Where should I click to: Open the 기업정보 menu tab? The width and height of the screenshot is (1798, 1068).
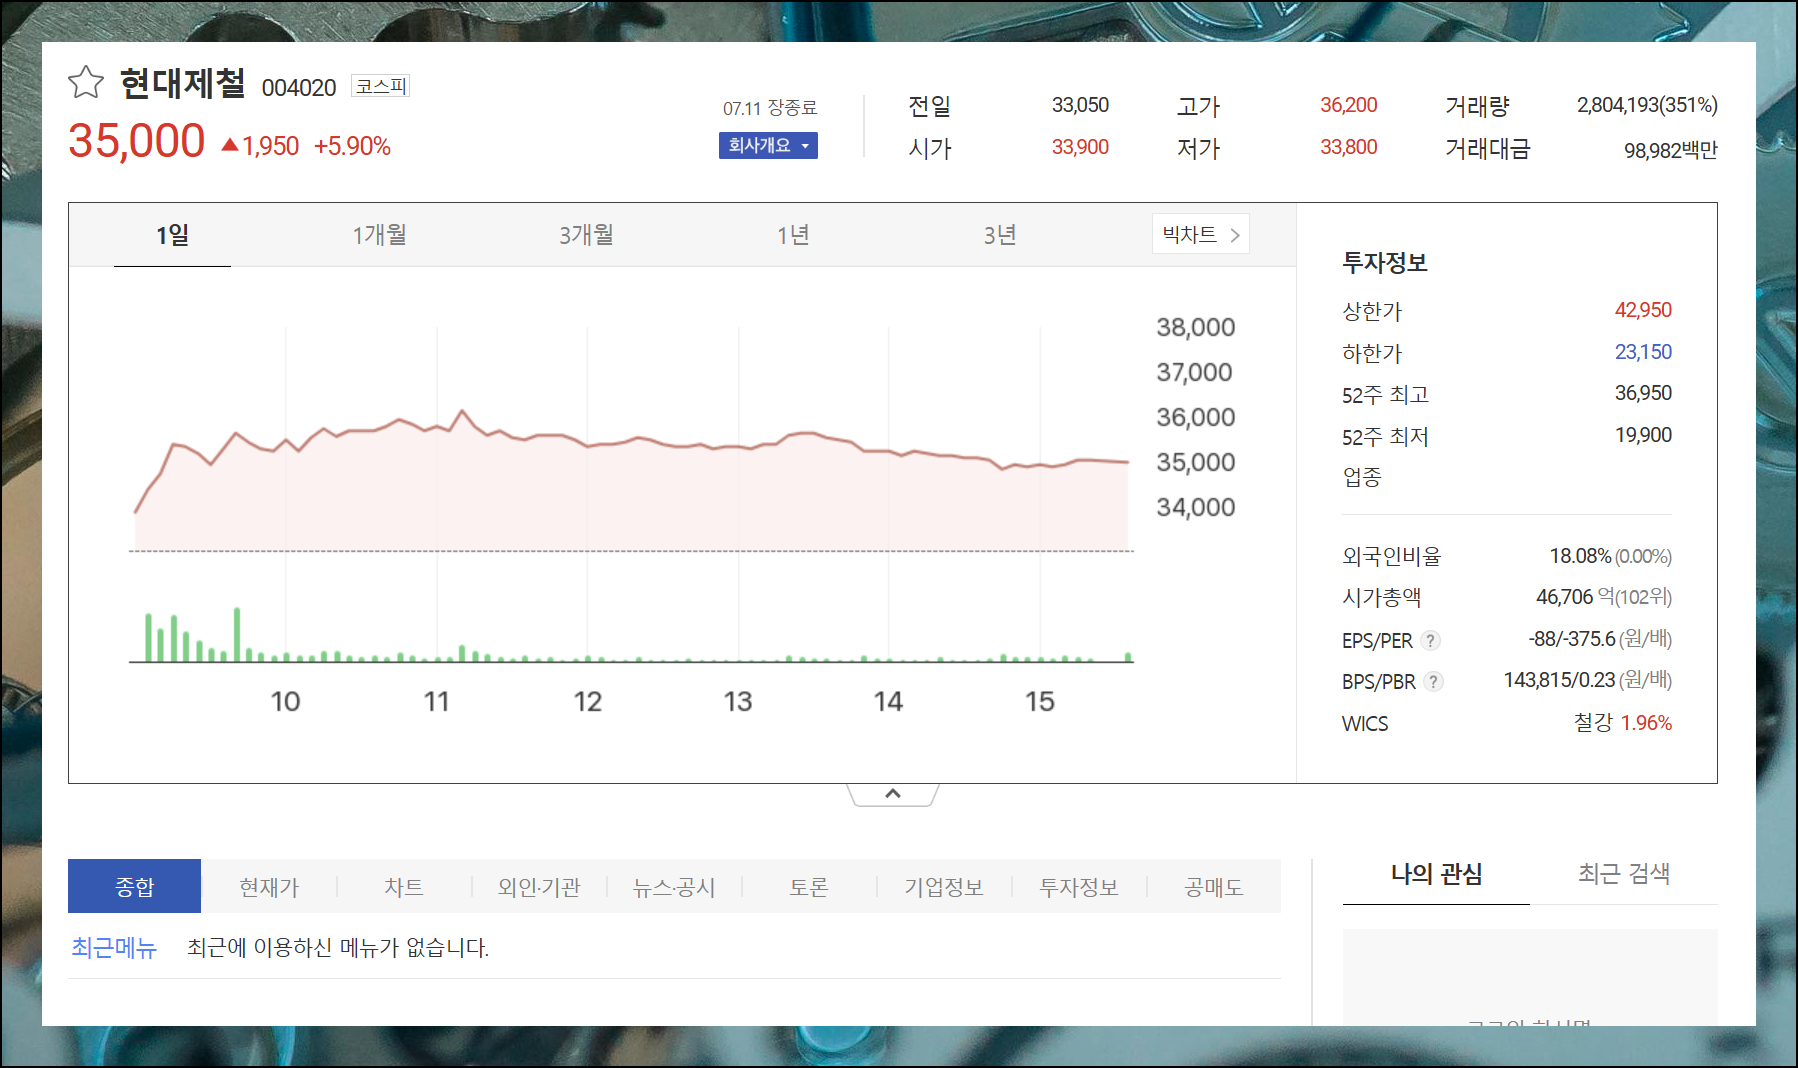[x=944, y=886]
